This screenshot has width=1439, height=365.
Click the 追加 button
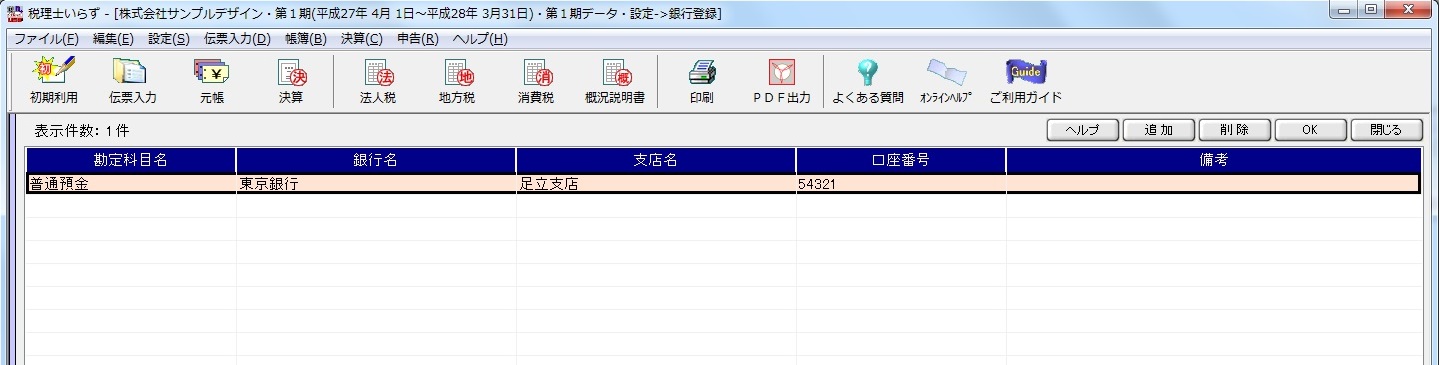click(1158, 130)
